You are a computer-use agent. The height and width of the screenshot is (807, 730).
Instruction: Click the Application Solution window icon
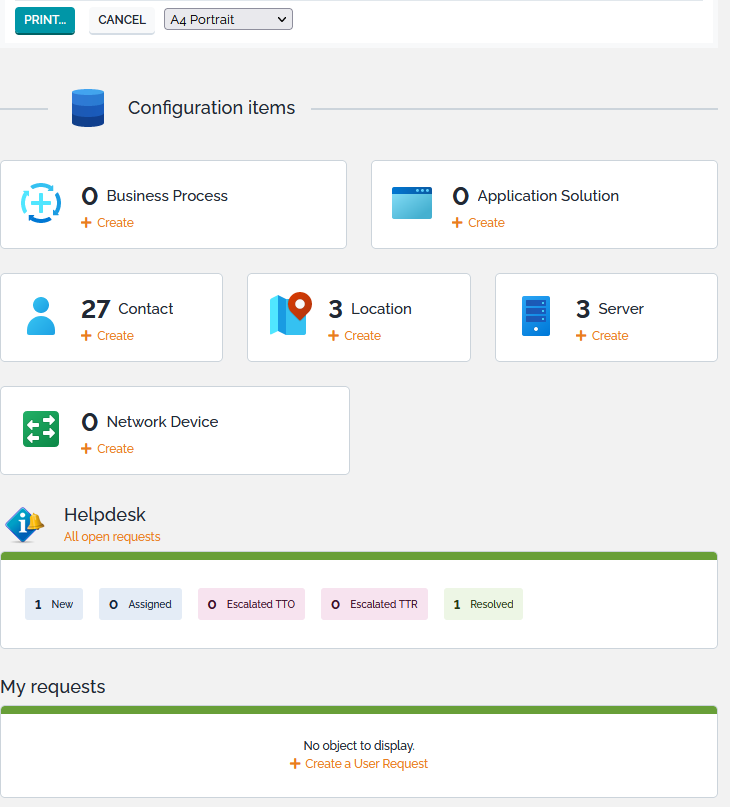411,203
